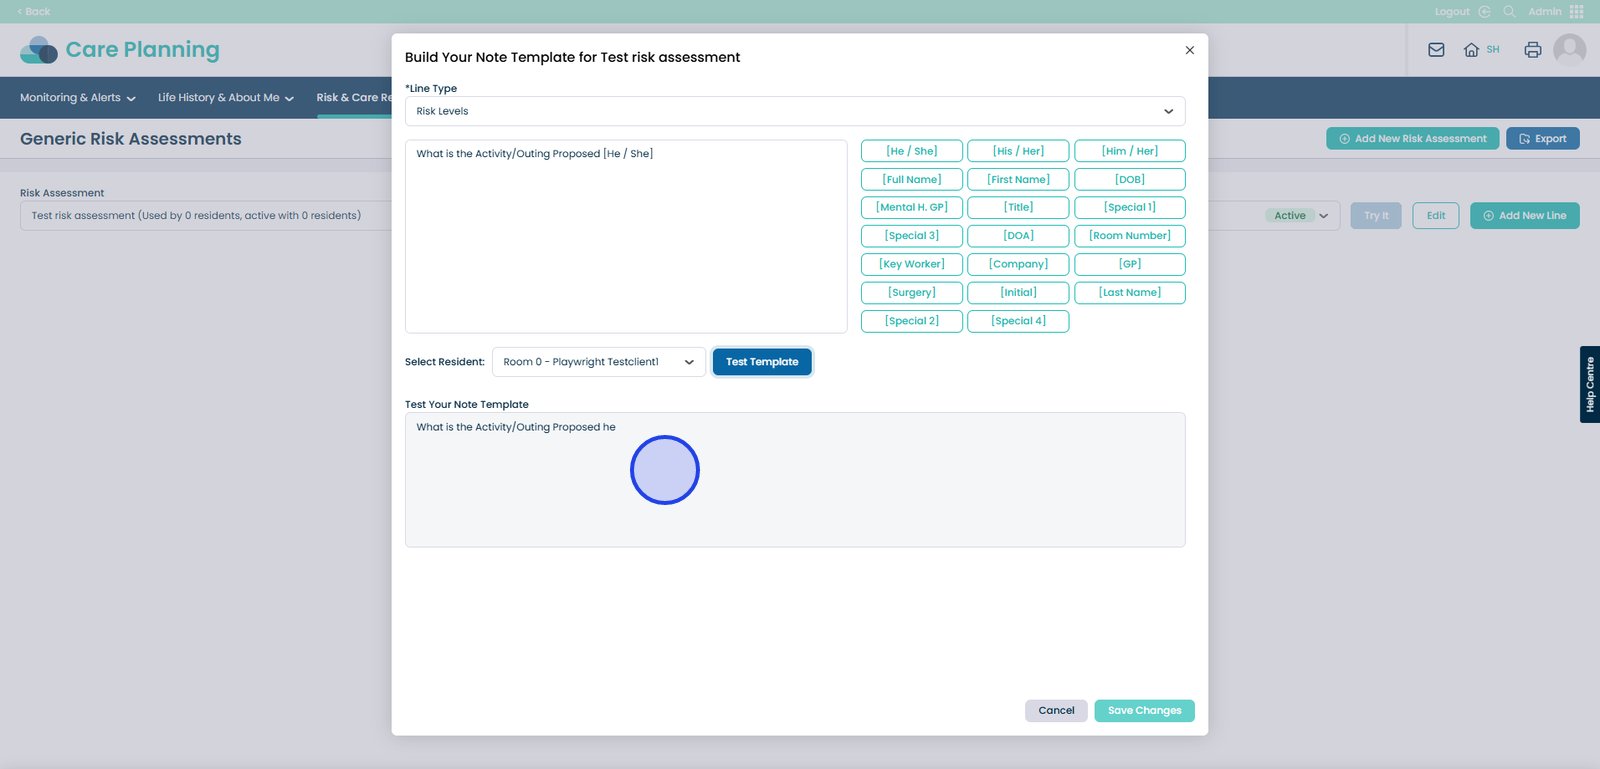Add the [DOA] tag
Image resolution: width=1600 pixels, height=769 pixels.
(x=1018, y=236)
